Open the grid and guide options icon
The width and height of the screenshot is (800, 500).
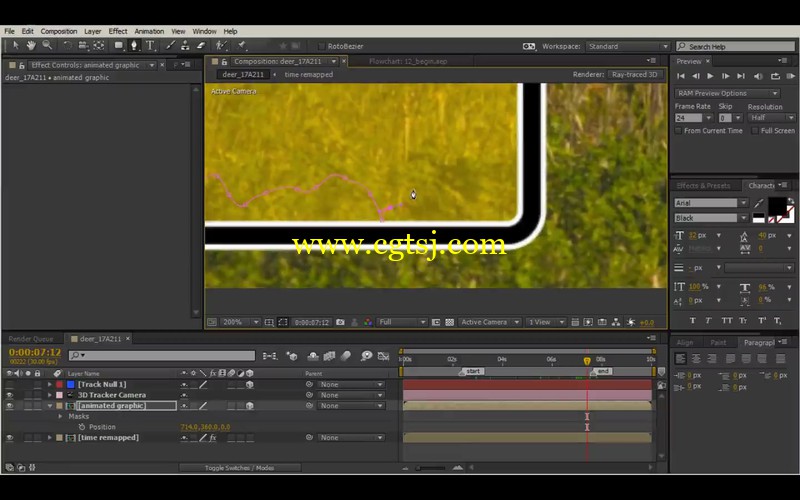pos(269,322)
